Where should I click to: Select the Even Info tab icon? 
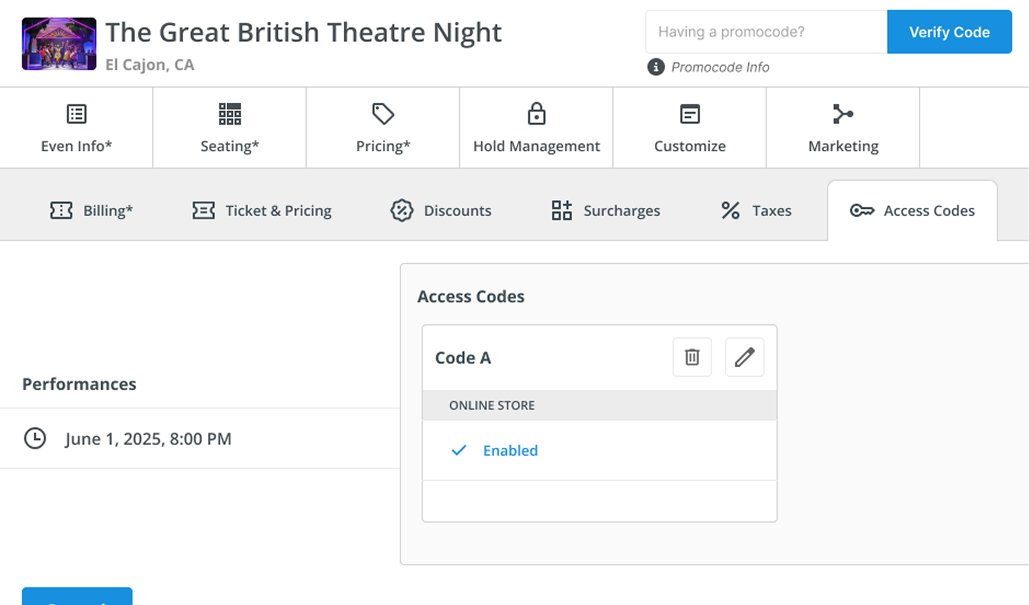(x=76, y=113)
